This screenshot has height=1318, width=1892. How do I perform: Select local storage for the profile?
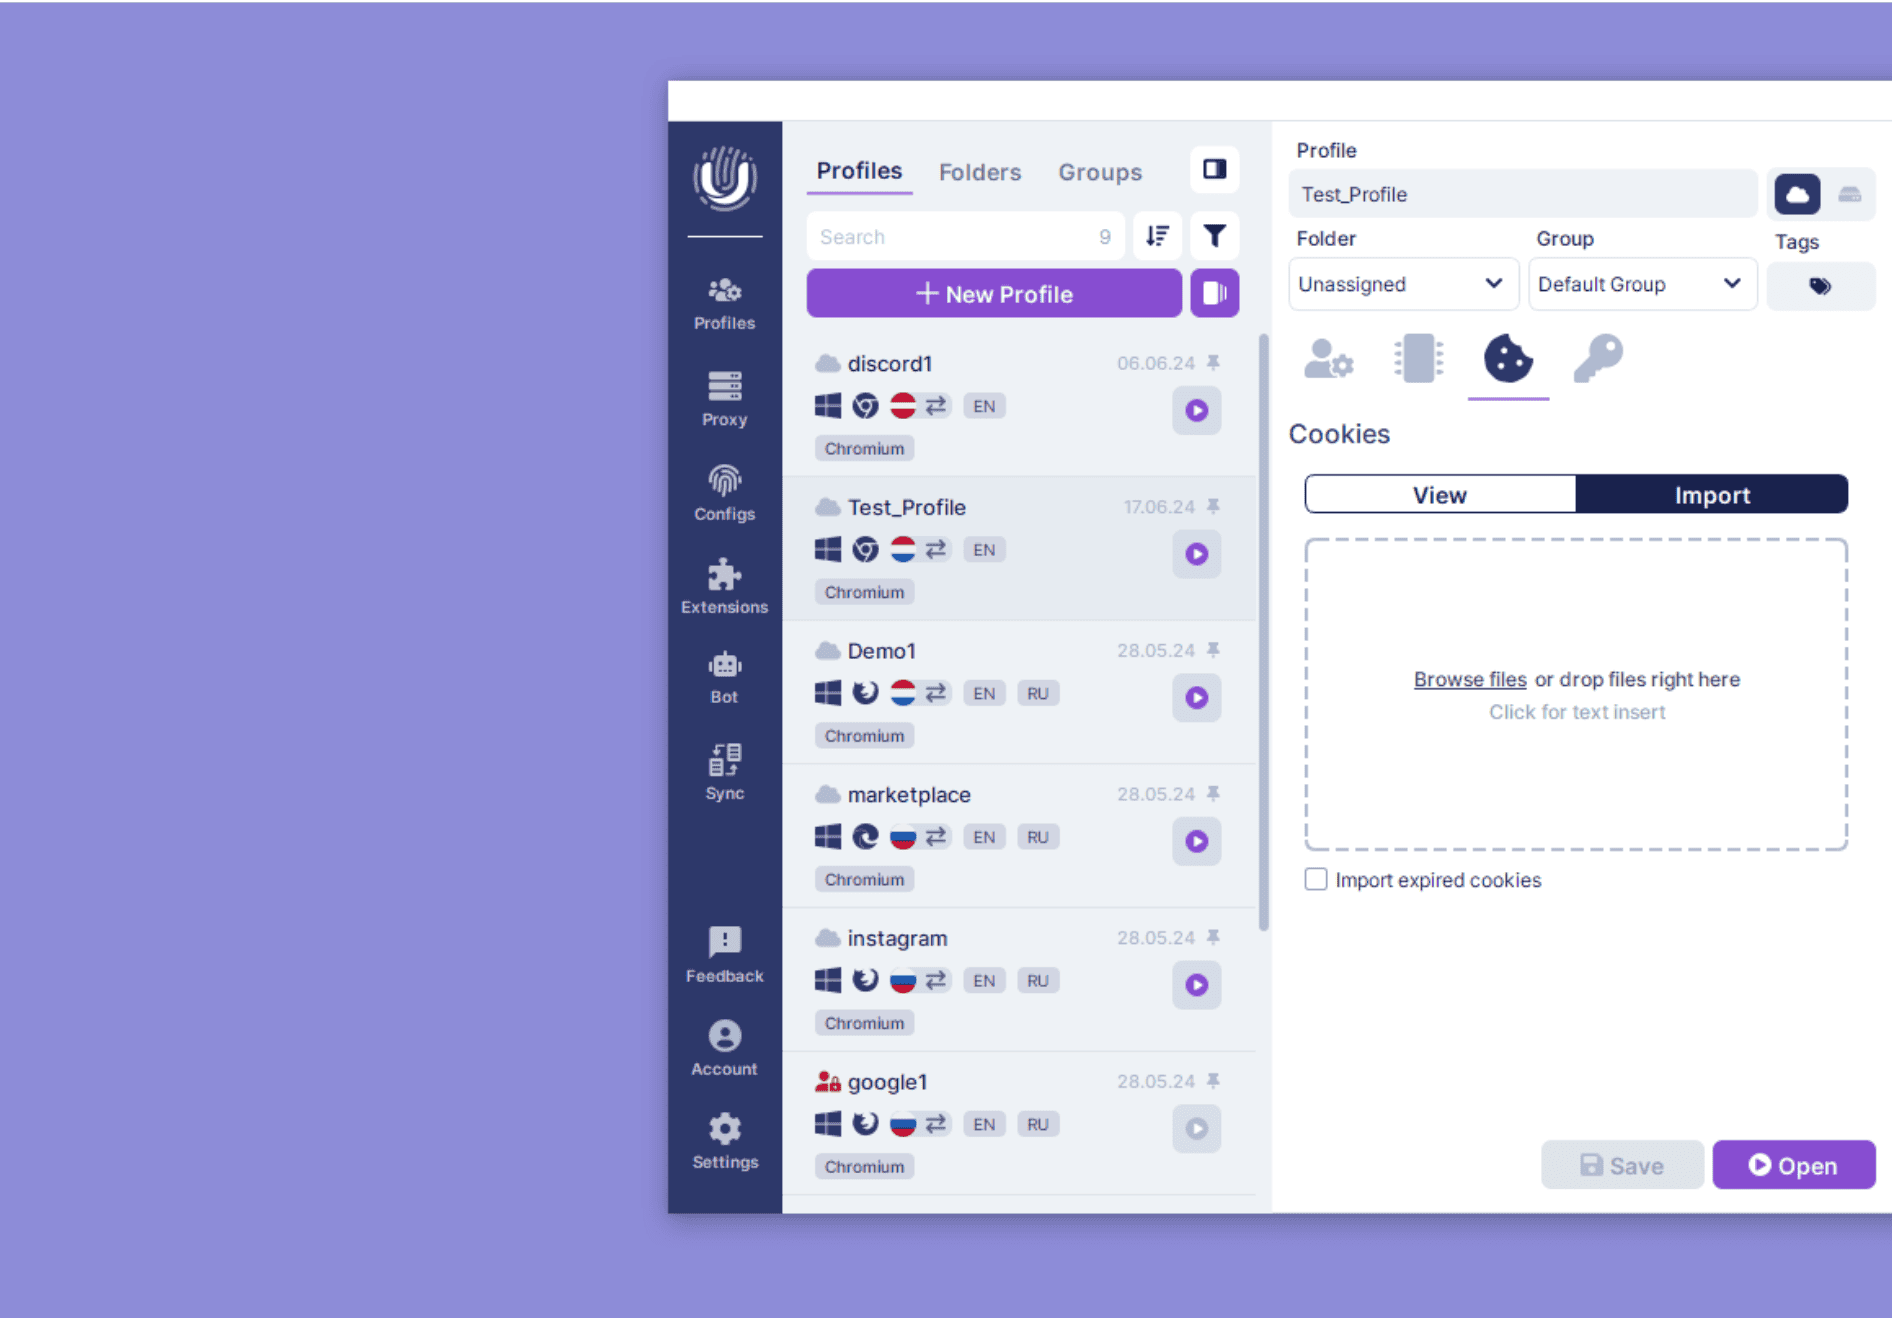(x=1849, y=194)
